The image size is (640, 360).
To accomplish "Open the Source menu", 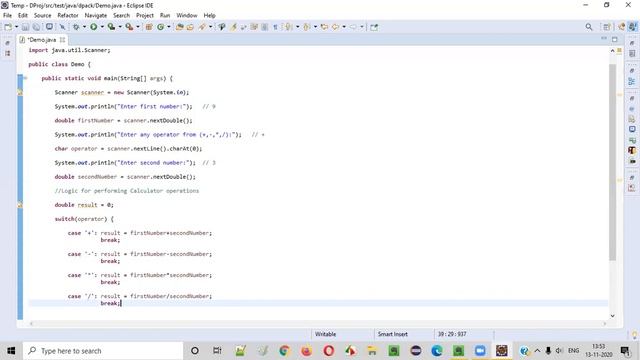I will [42, 15].
